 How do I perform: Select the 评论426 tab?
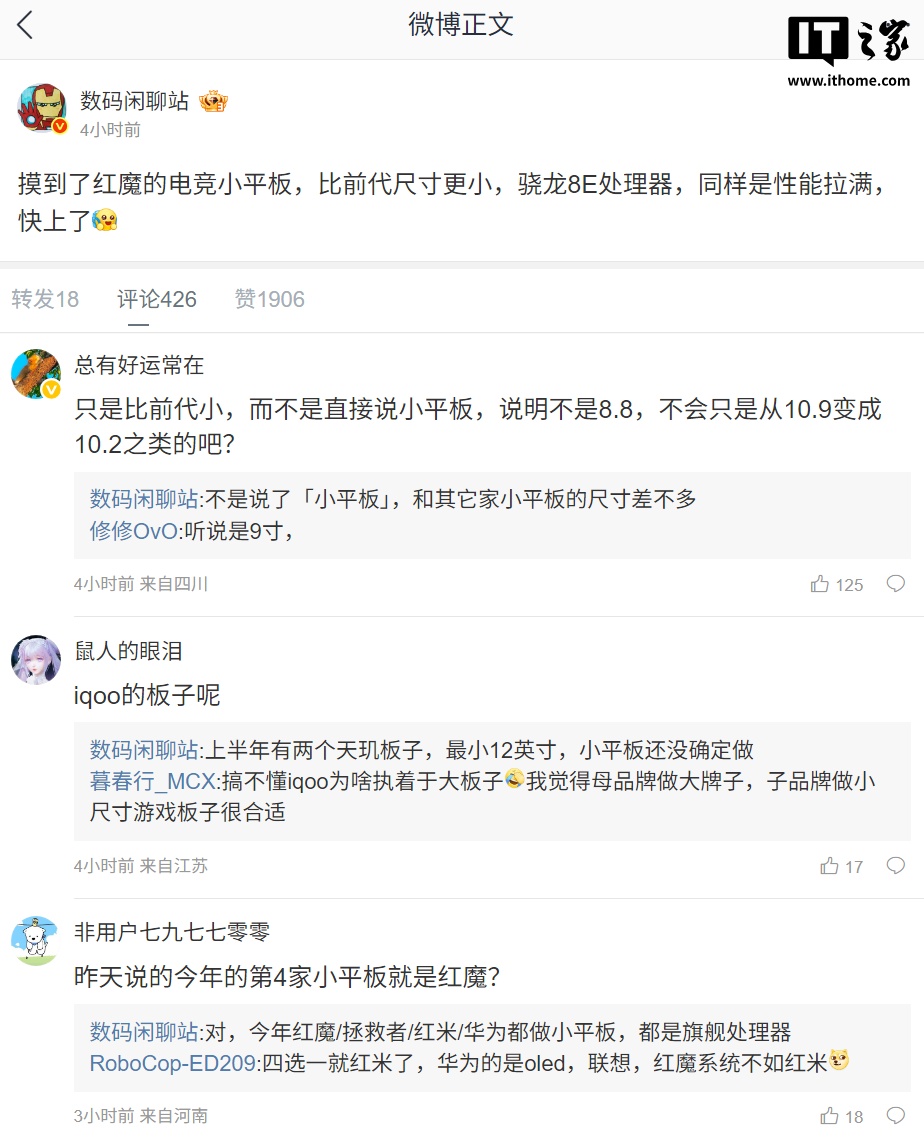(156, 299)
